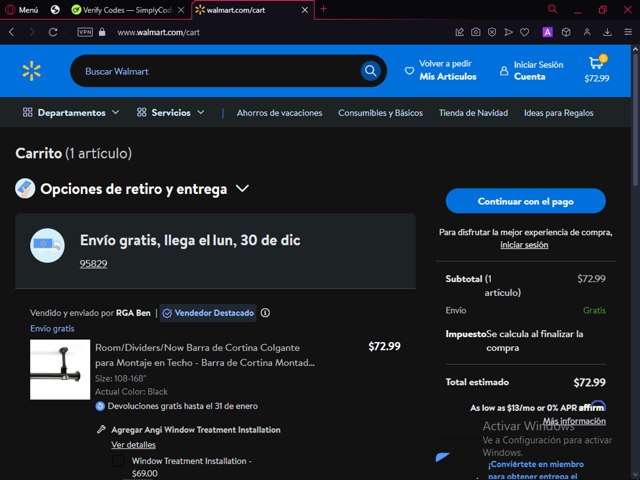Click the share page icon

[460, 32]
